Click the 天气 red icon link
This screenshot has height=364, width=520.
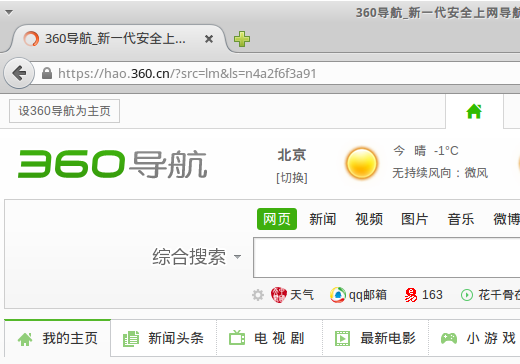click(x=279, y=295)
